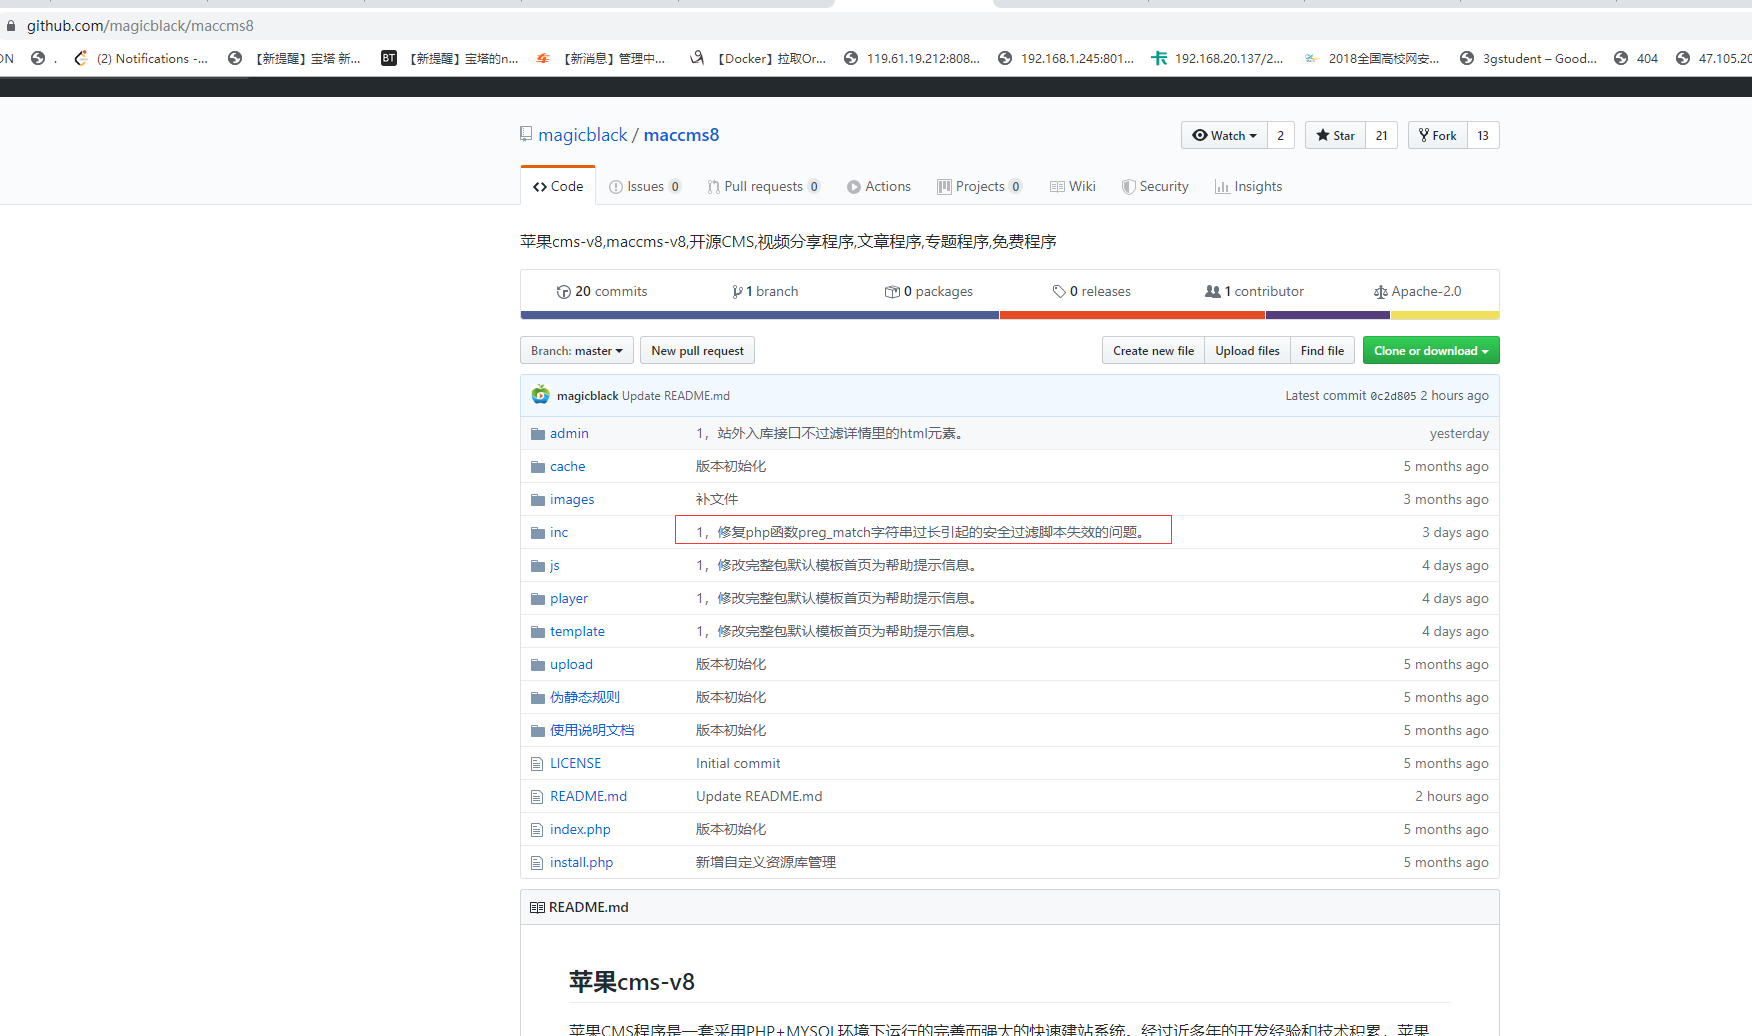This screenshot has height=1036, width=1752.
Task: Click the branch icon next to 1 branch
Action: point(737,292)
